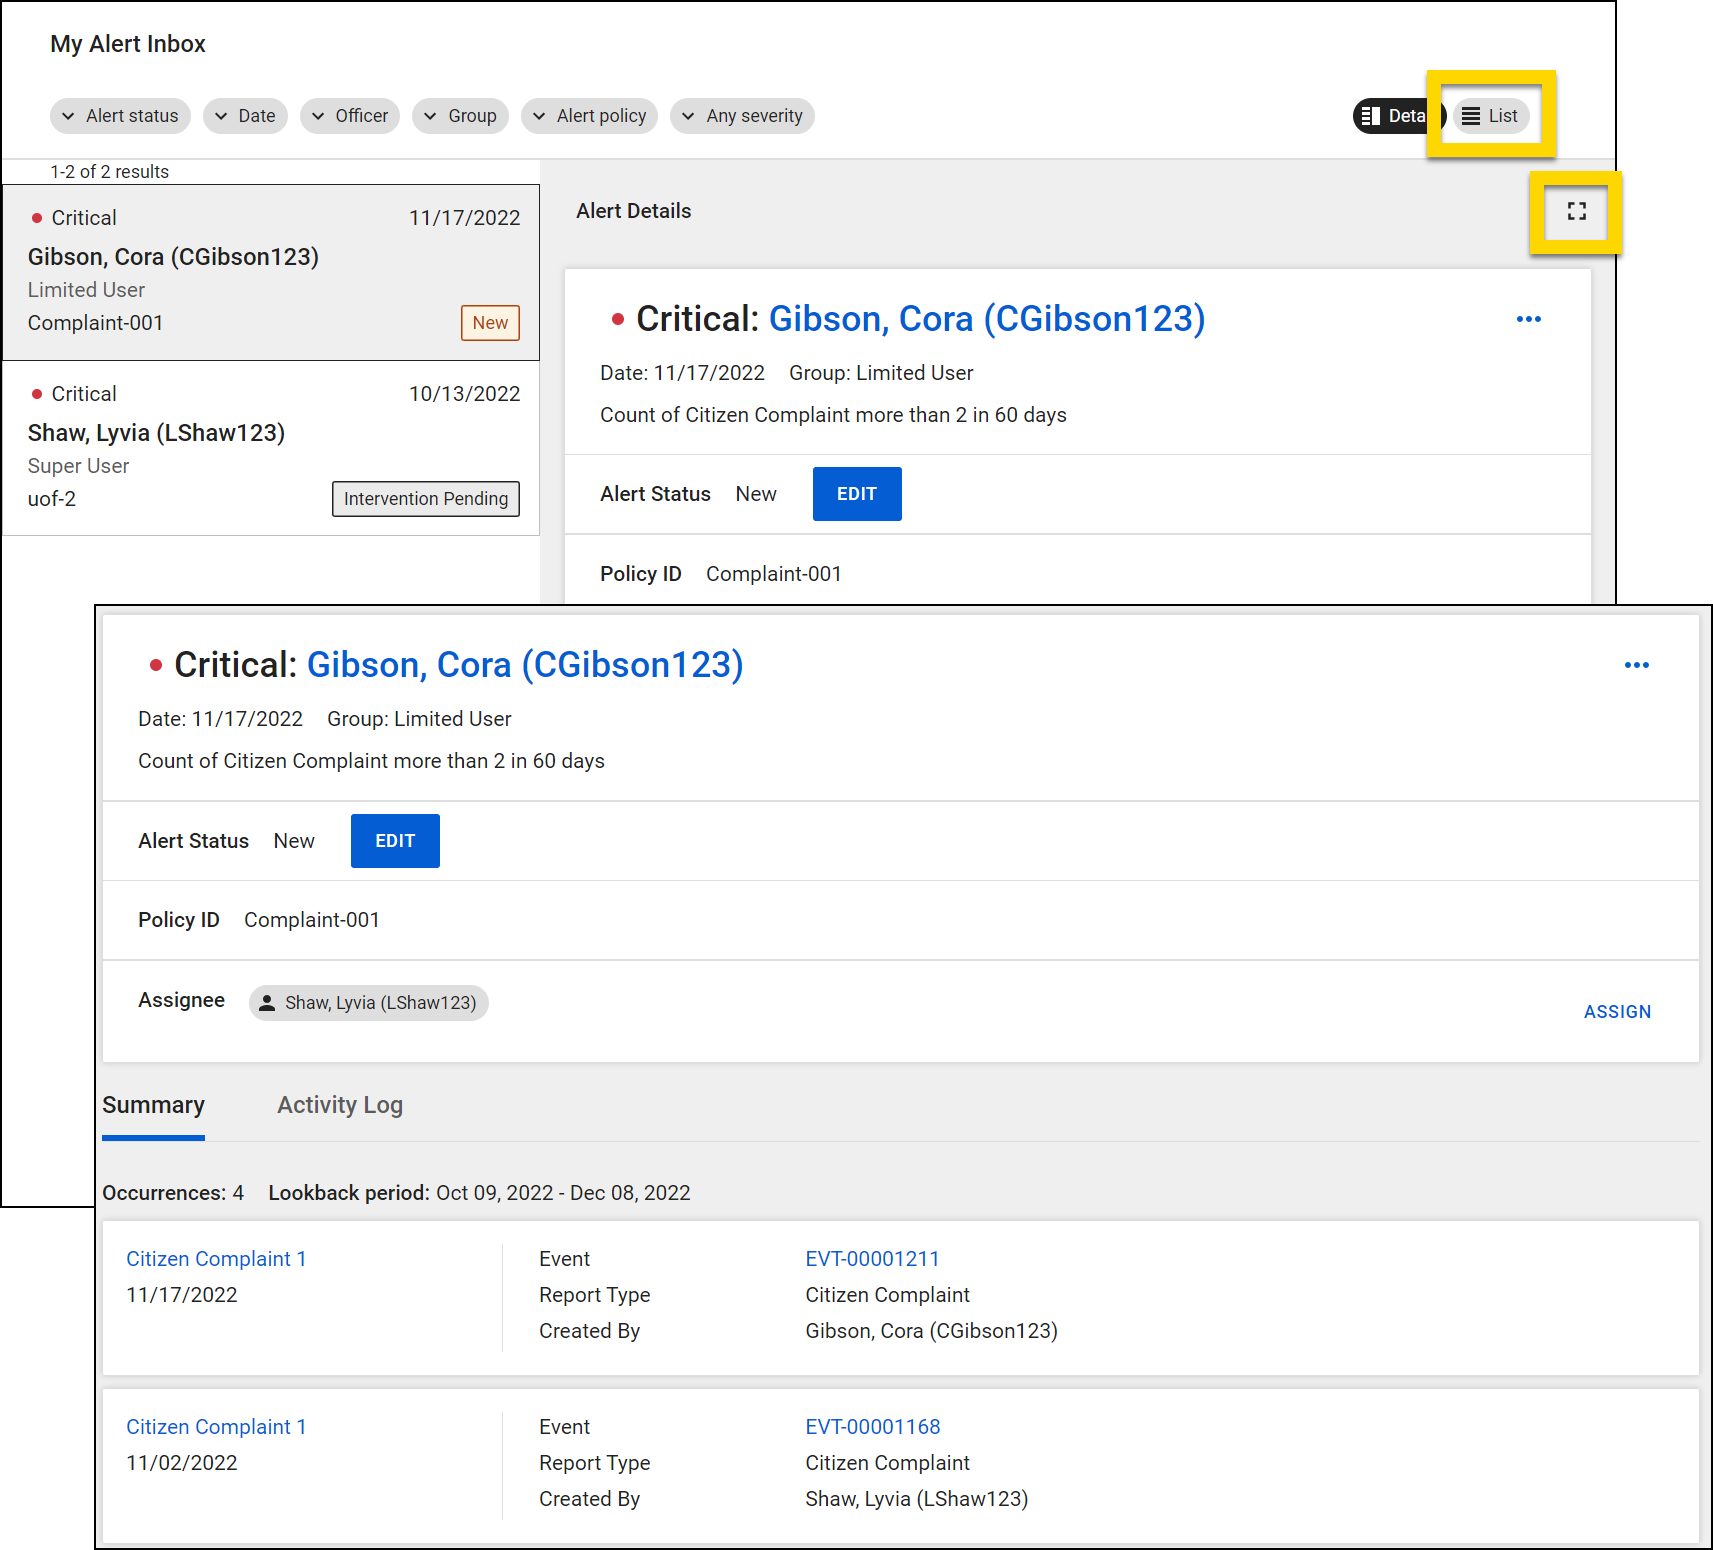Open the three-dot menu in upper alert card
The width and height of the screenshot is (1713, 1550).
(x=1528, y=319)
